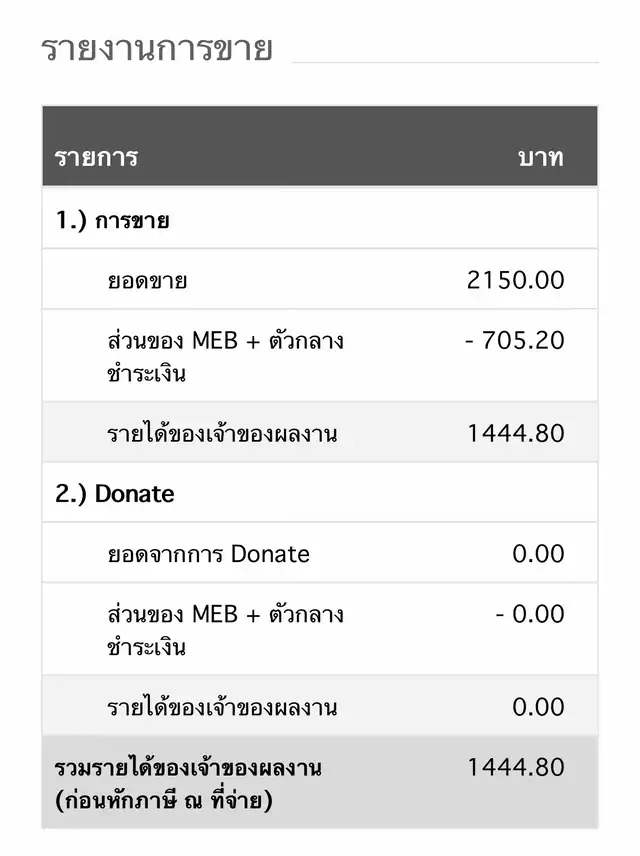Select the 0.00 Donate total value

click(538, 554)
